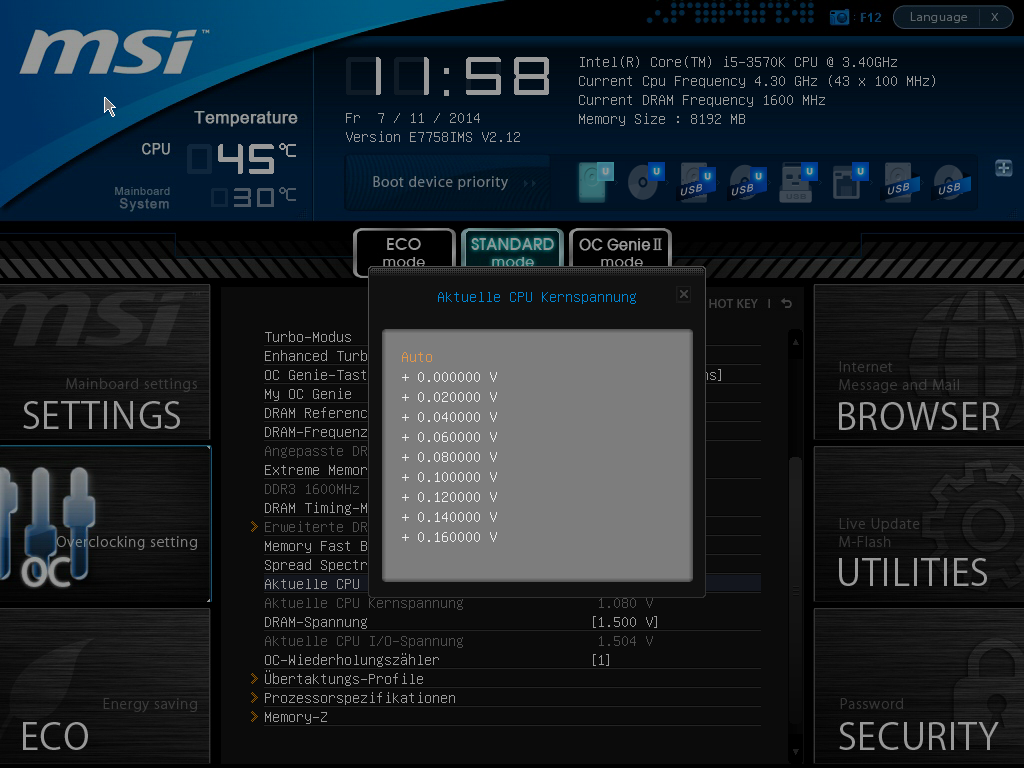
Task: Click the scrollbar up arrow in settings list
Action: coord(795,342)
